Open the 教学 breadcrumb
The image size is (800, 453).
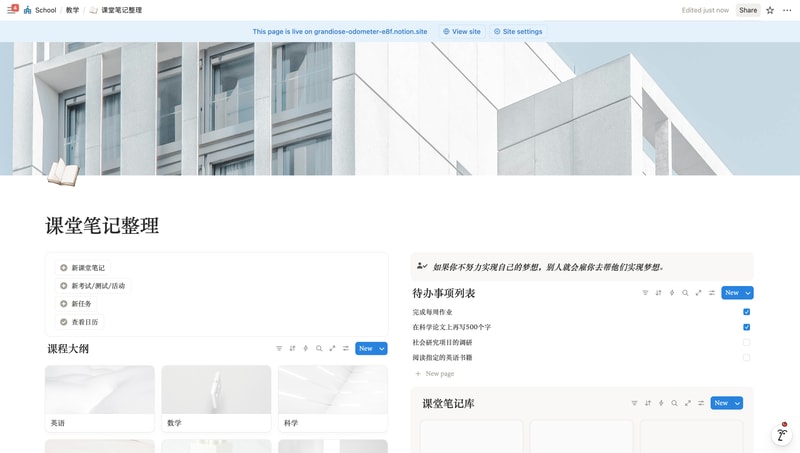pyautogui.click(x=72, y=10)
